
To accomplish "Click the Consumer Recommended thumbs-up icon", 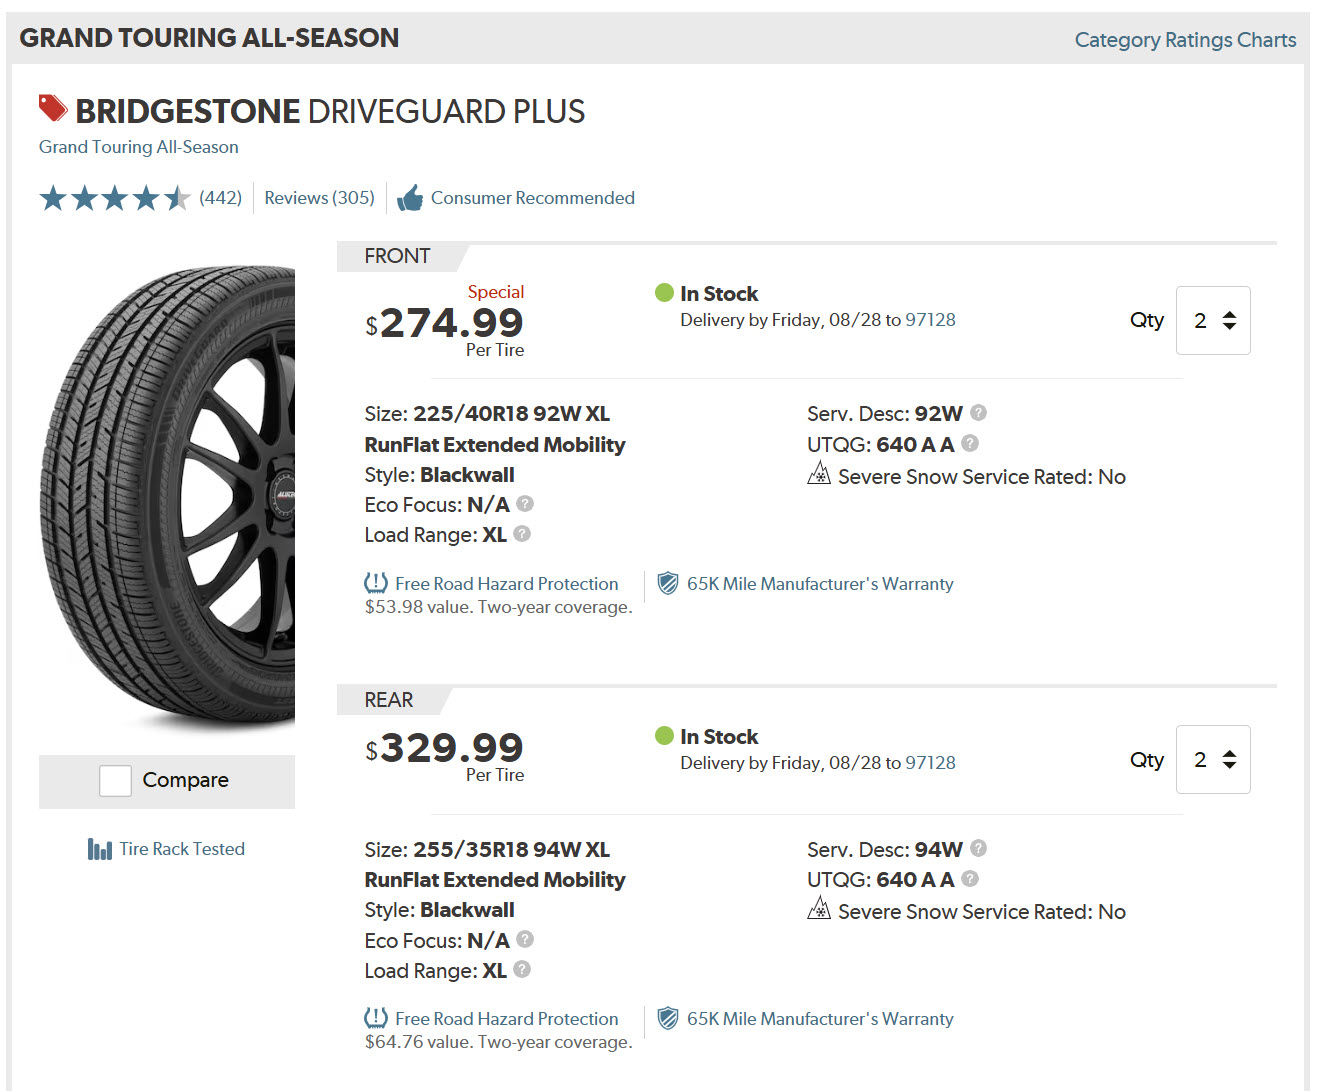I will tap(410, 198).
